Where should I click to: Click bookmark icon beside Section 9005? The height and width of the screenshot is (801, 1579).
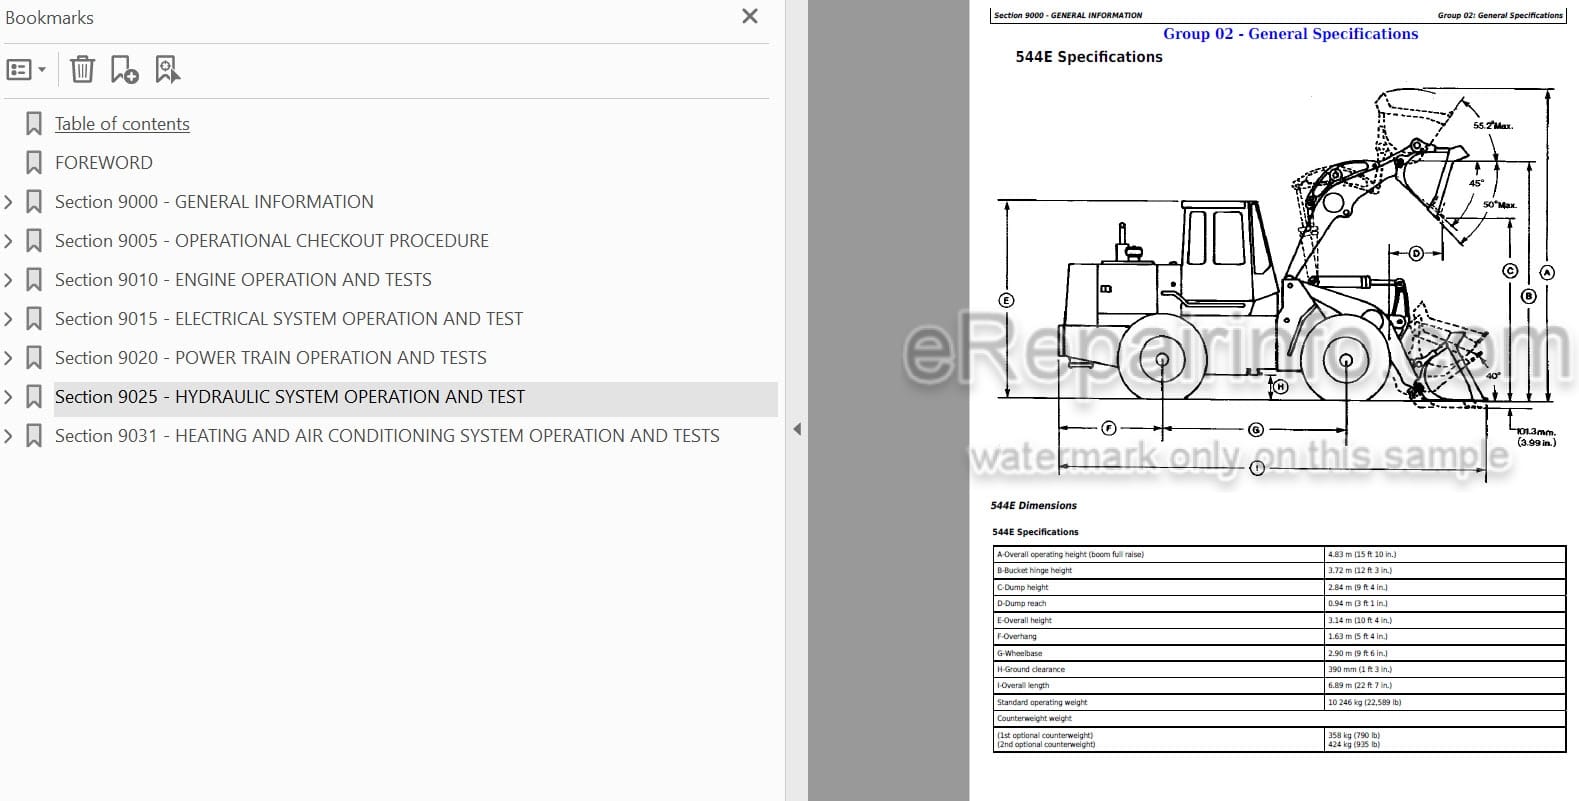point(34,241)
